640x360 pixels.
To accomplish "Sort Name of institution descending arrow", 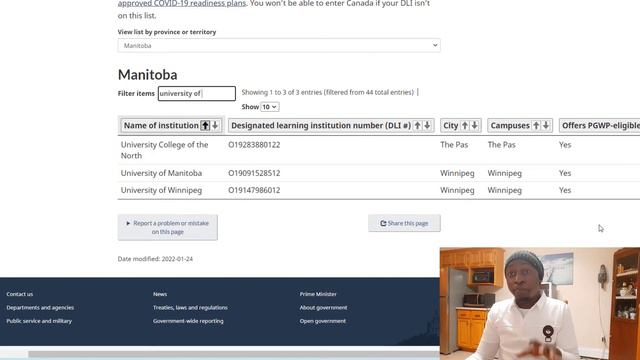I will (215, 126).
